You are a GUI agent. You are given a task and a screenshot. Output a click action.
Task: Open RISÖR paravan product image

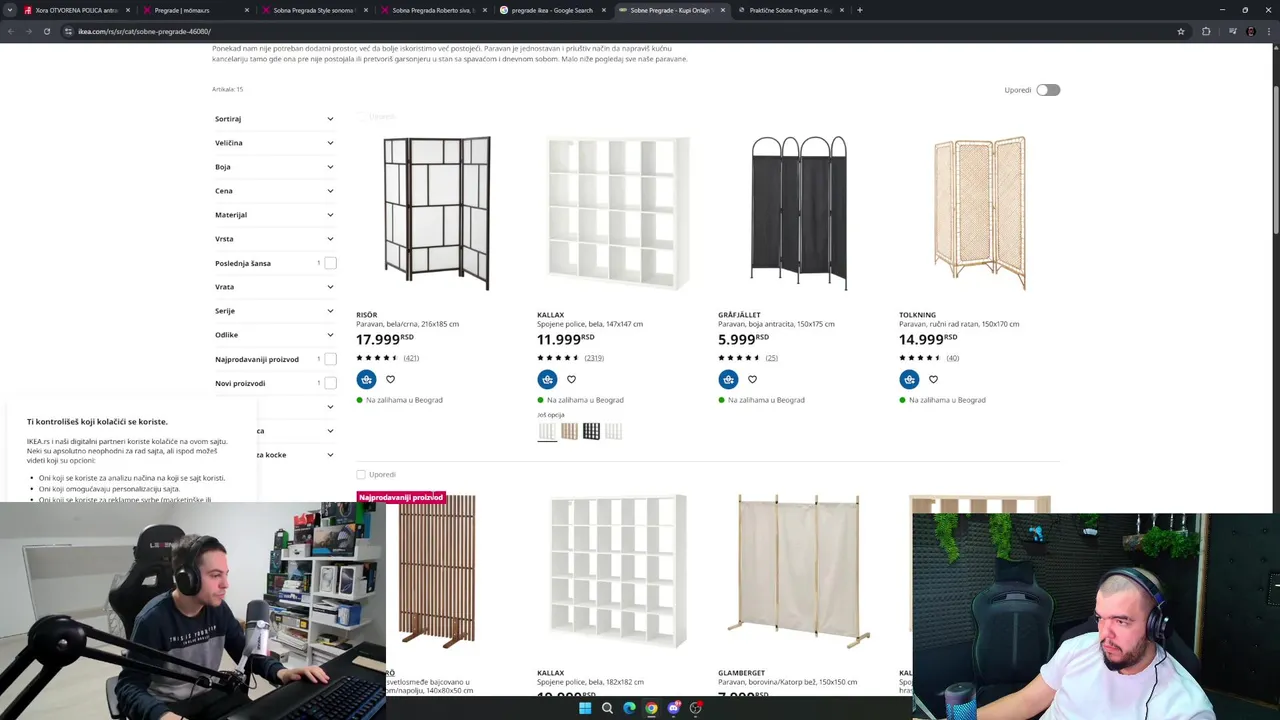[x=437, y=213]
